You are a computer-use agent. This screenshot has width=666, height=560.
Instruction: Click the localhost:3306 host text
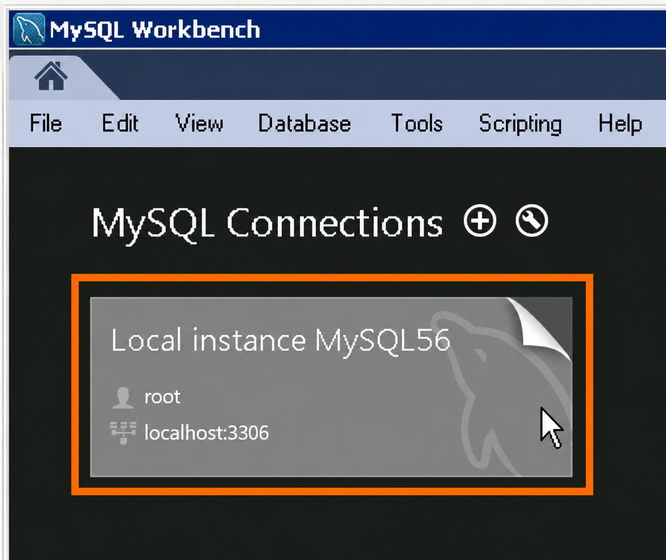[x=206, y=433]
